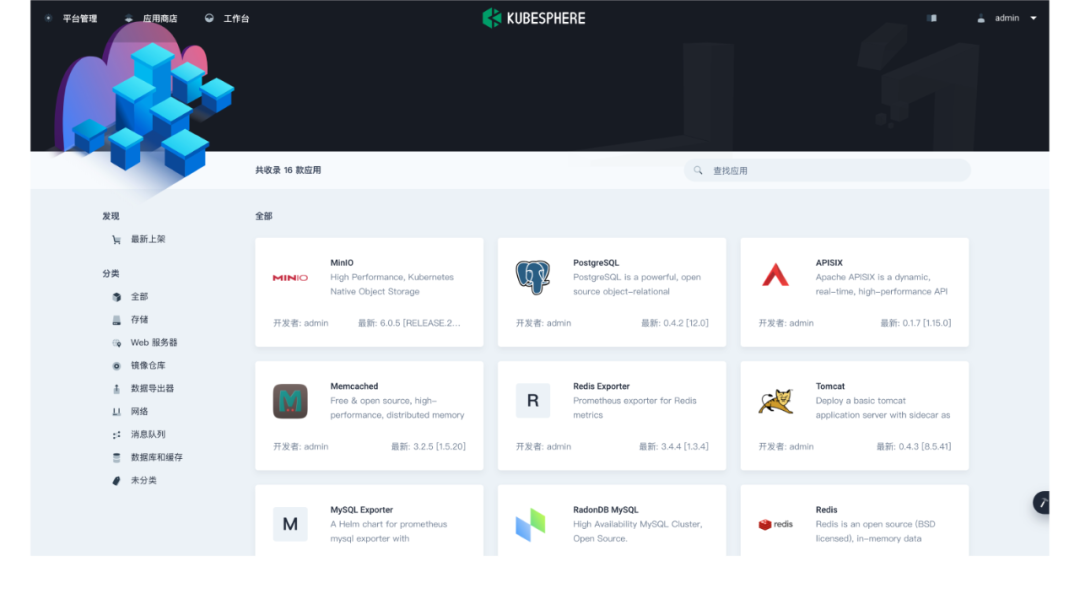Image resolution: width=1080 pixels, height=610 pixels.
Task: Click the Web 服务器 category icon
Action: click(x=116, y=343)
